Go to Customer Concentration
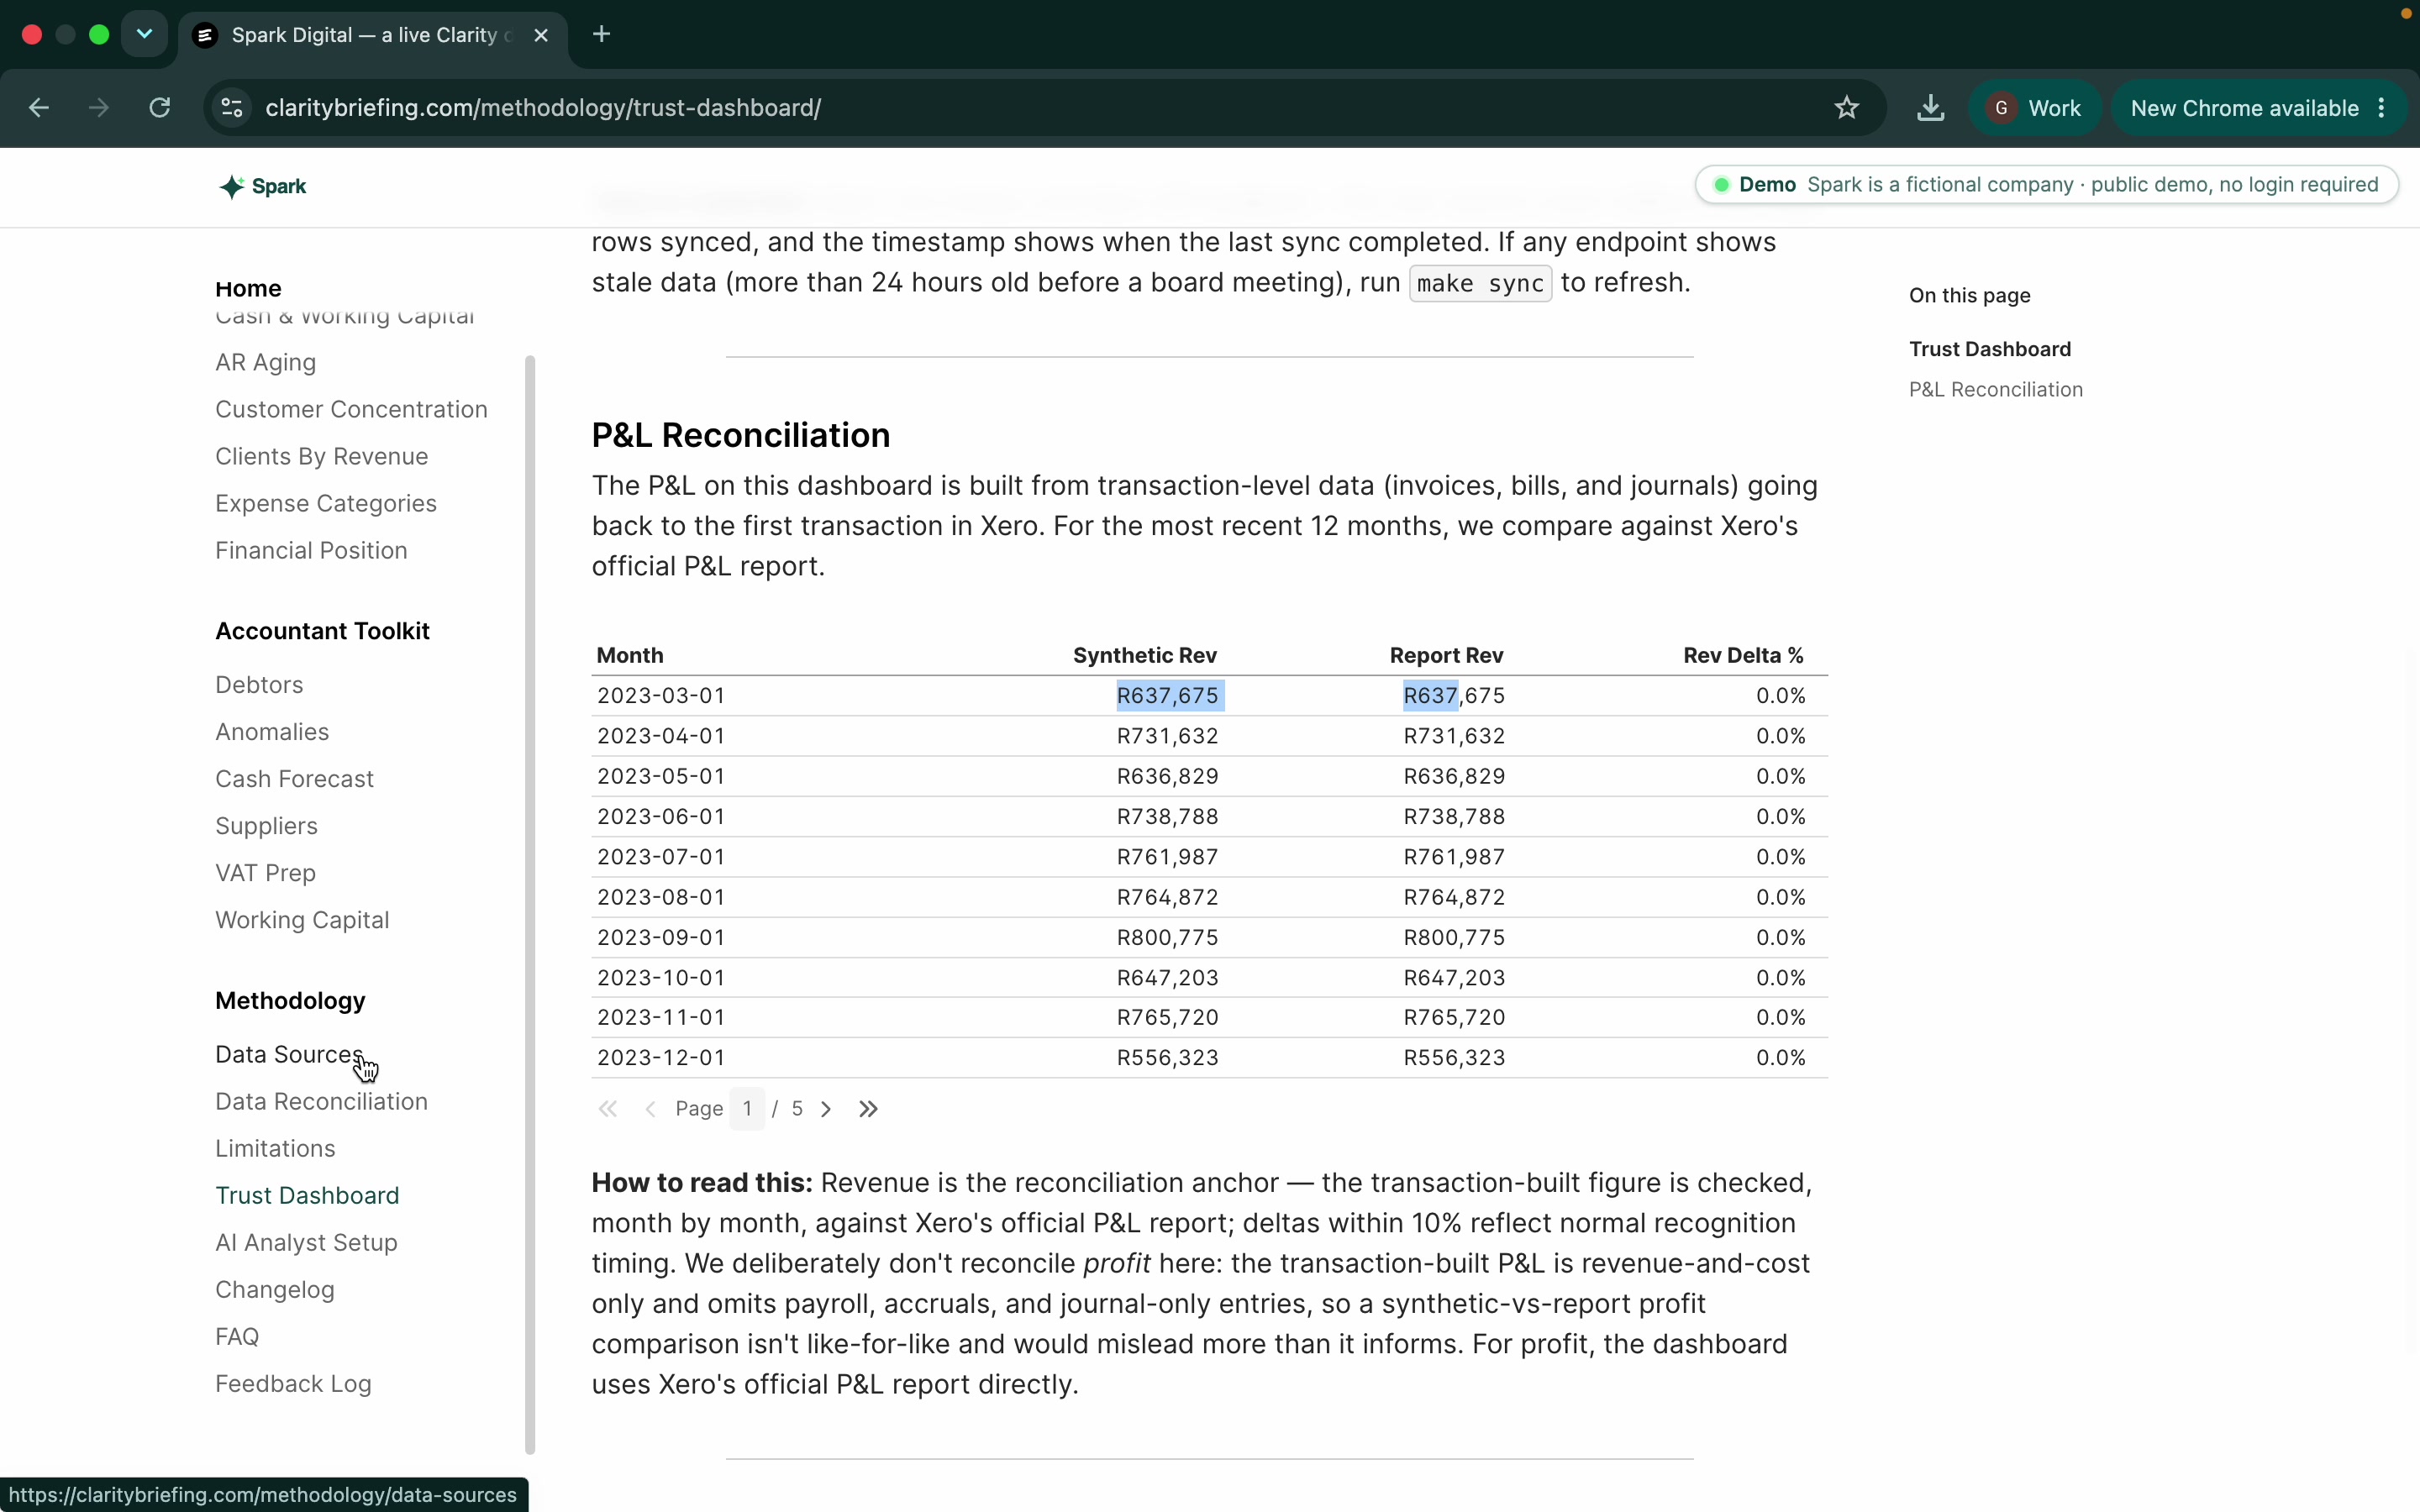 click(351, 409)
